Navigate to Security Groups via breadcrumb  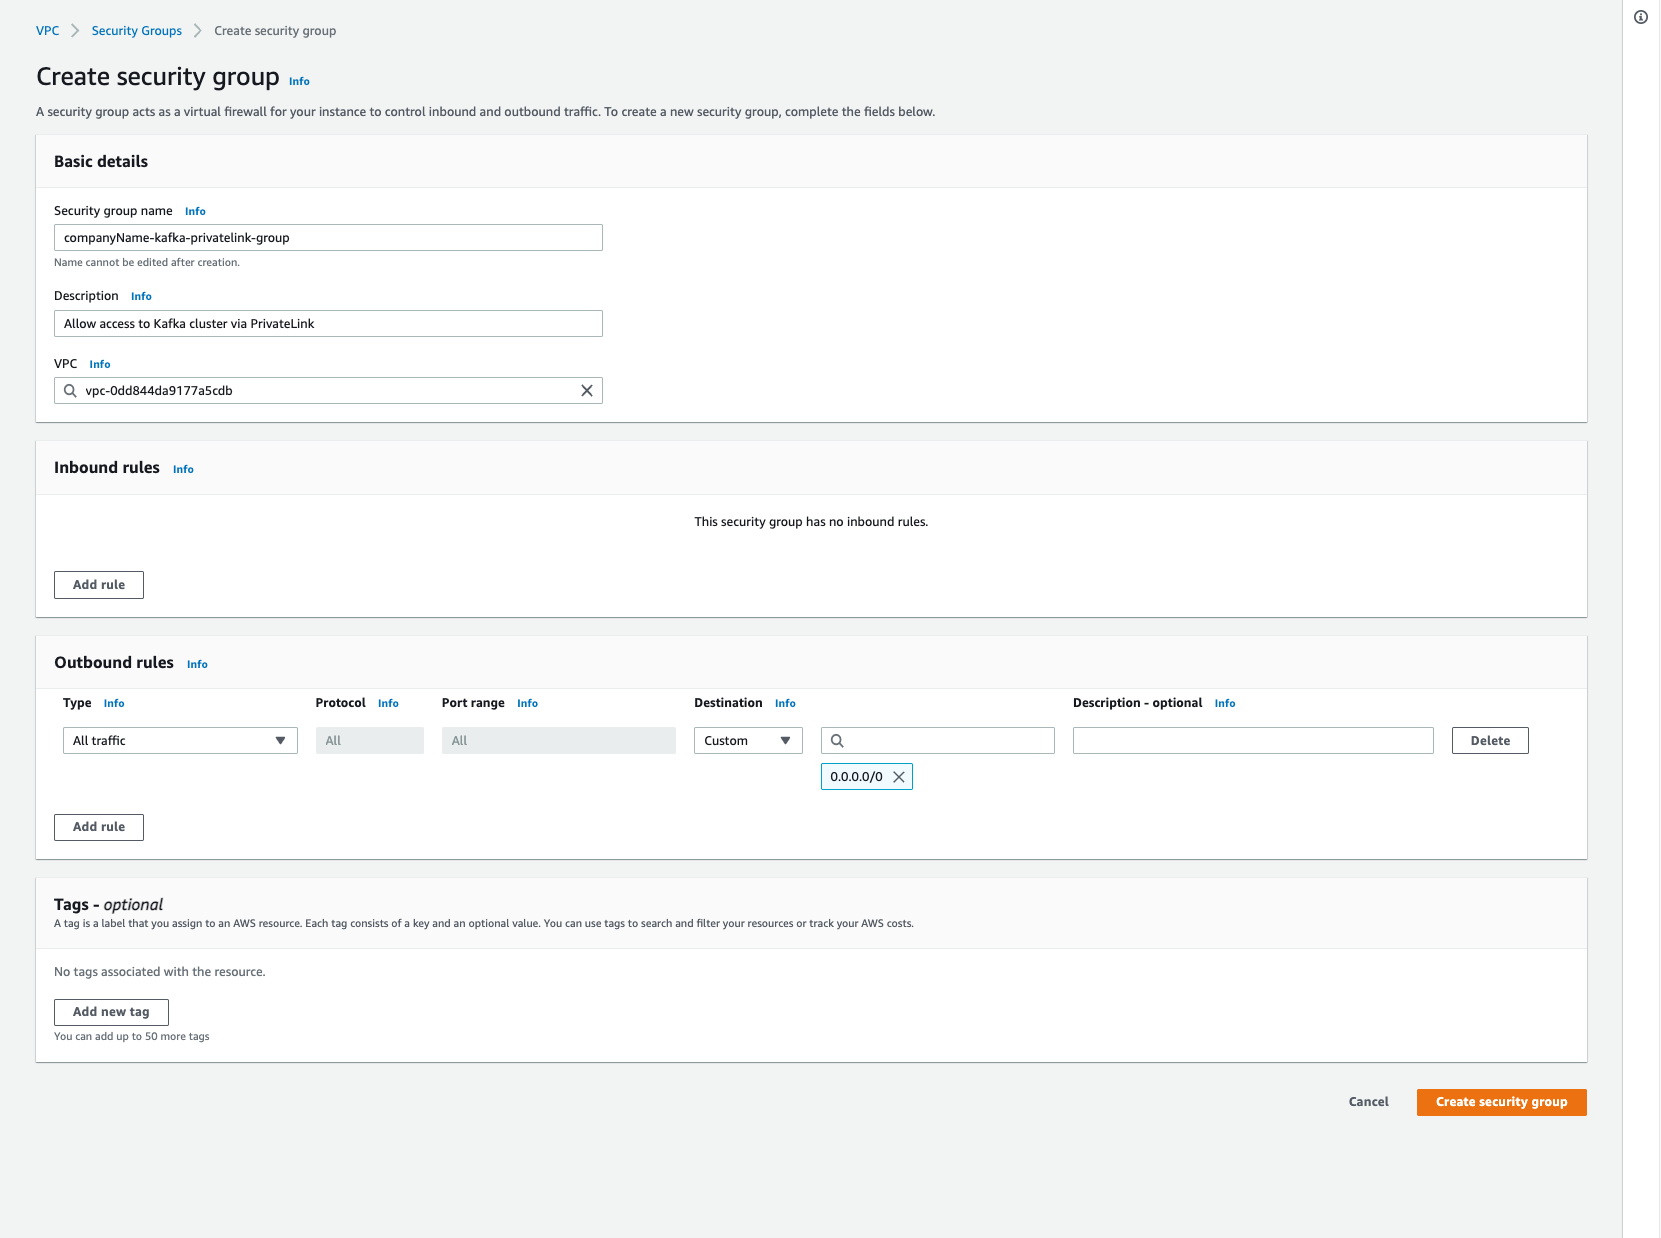click(x=136, y=30)
